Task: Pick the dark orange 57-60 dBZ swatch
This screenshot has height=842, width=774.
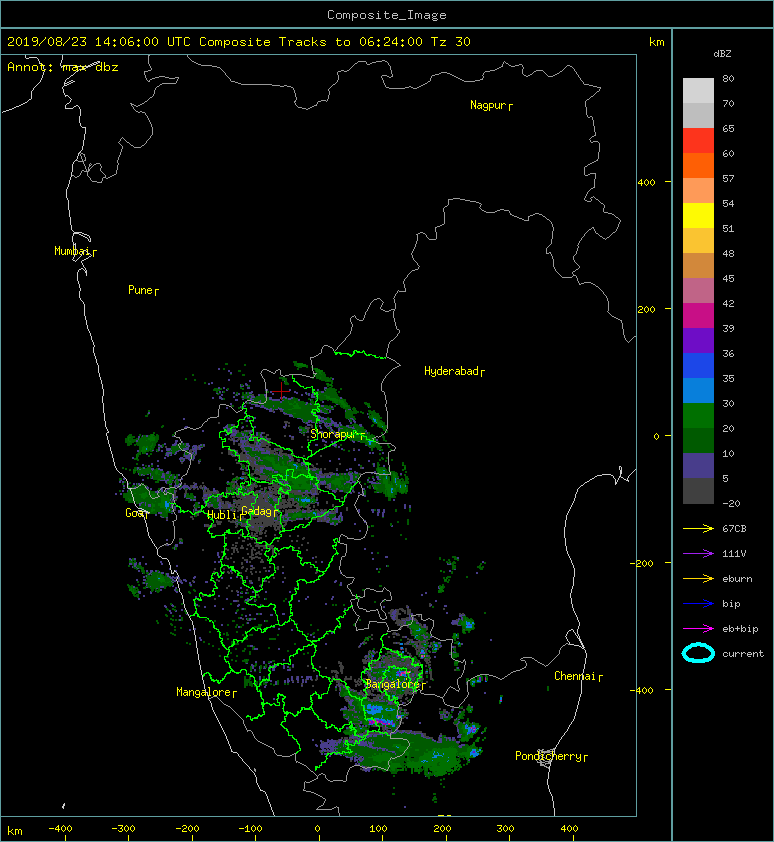Action: click(698, 165)
